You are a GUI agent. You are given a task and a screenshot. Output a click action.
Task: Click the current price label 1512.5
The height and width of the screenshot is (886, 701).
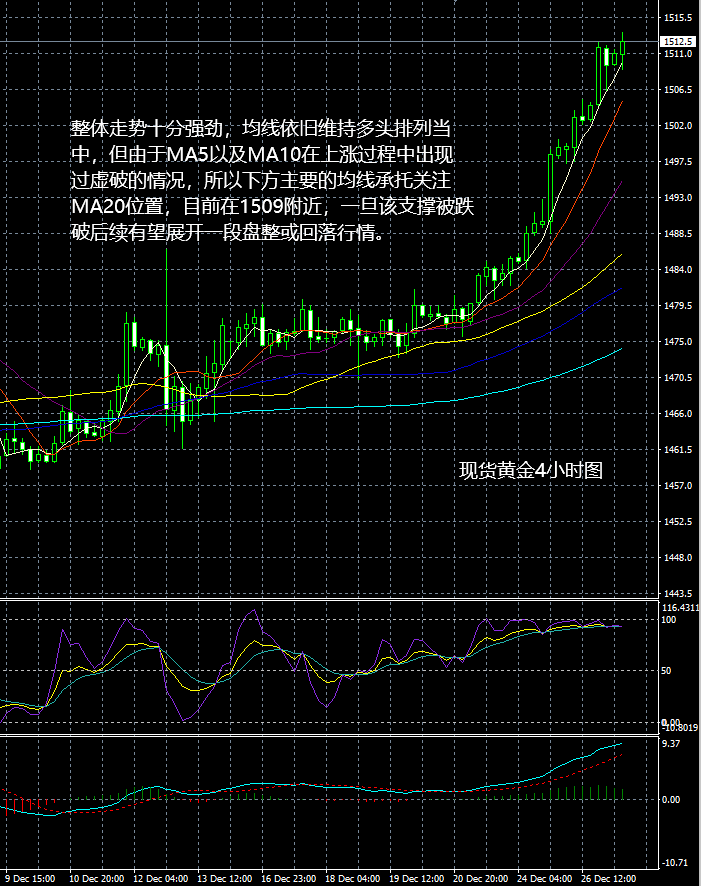point(679,41)
